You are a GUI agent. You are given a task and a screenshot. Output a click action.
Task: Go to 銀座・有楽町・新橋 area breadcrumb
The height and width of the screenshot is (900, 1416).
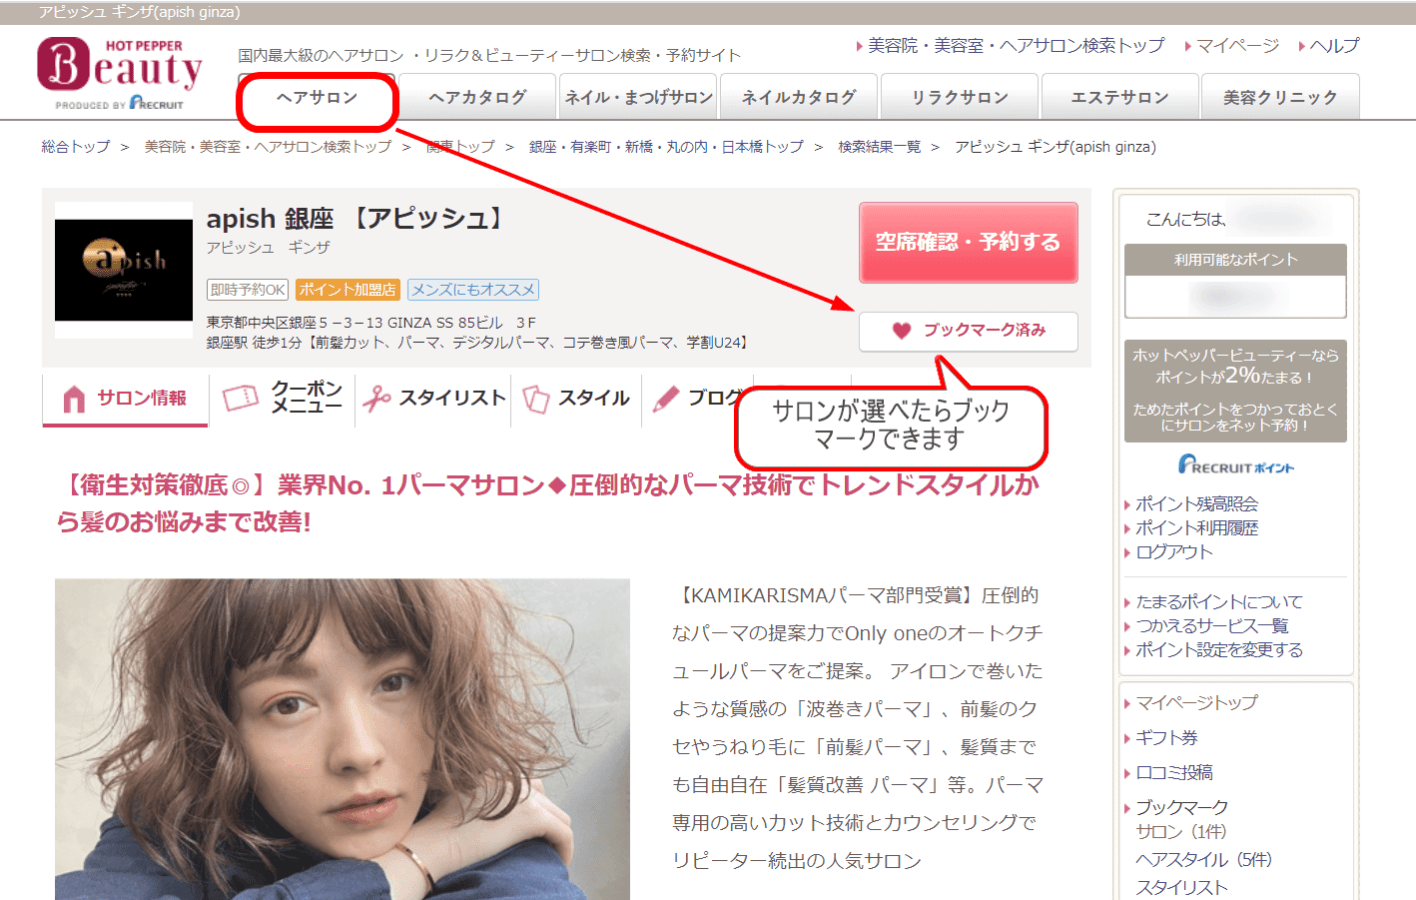click(666, 147)
